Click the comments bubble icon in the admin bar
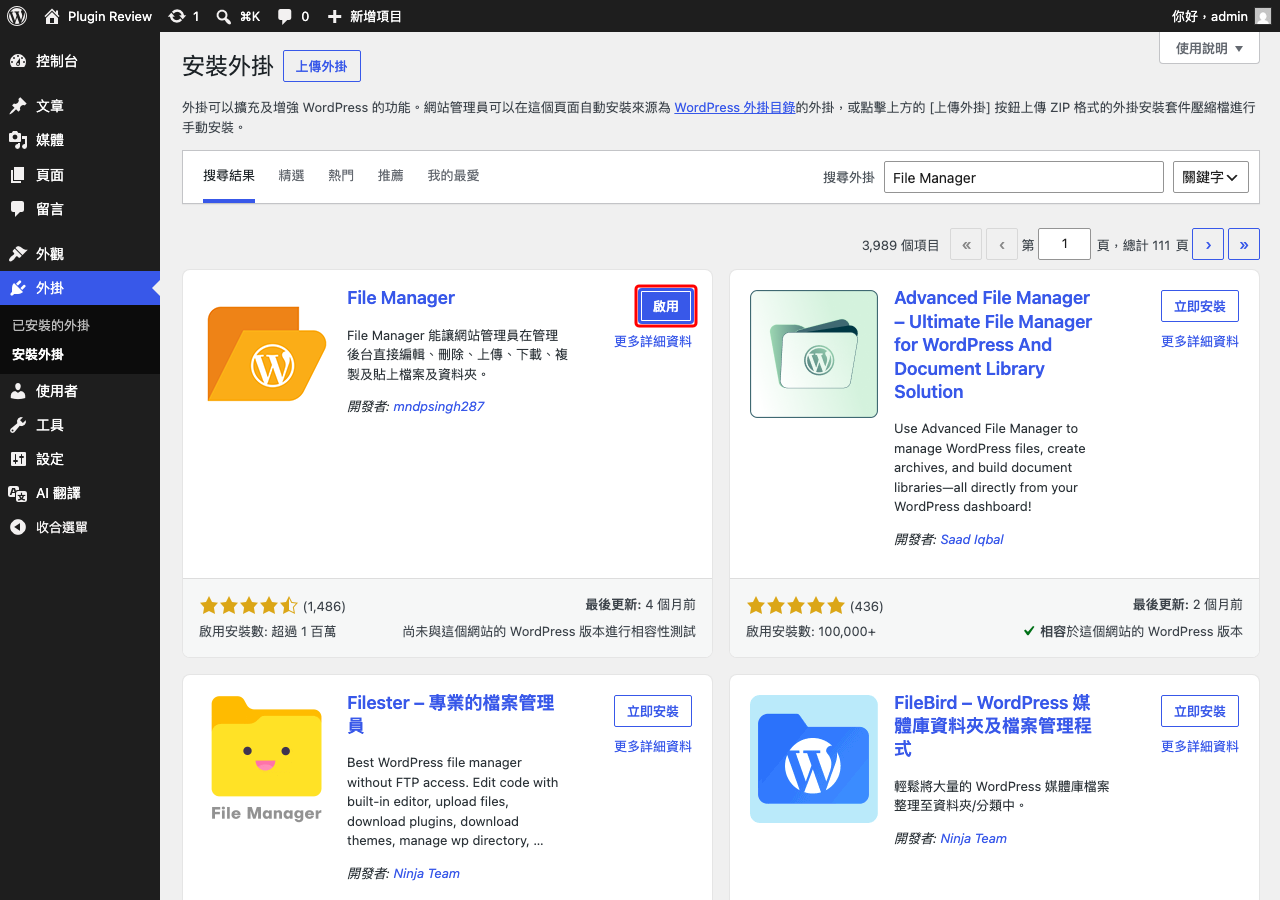The image size is (1280, 900). tap(285, 16)
